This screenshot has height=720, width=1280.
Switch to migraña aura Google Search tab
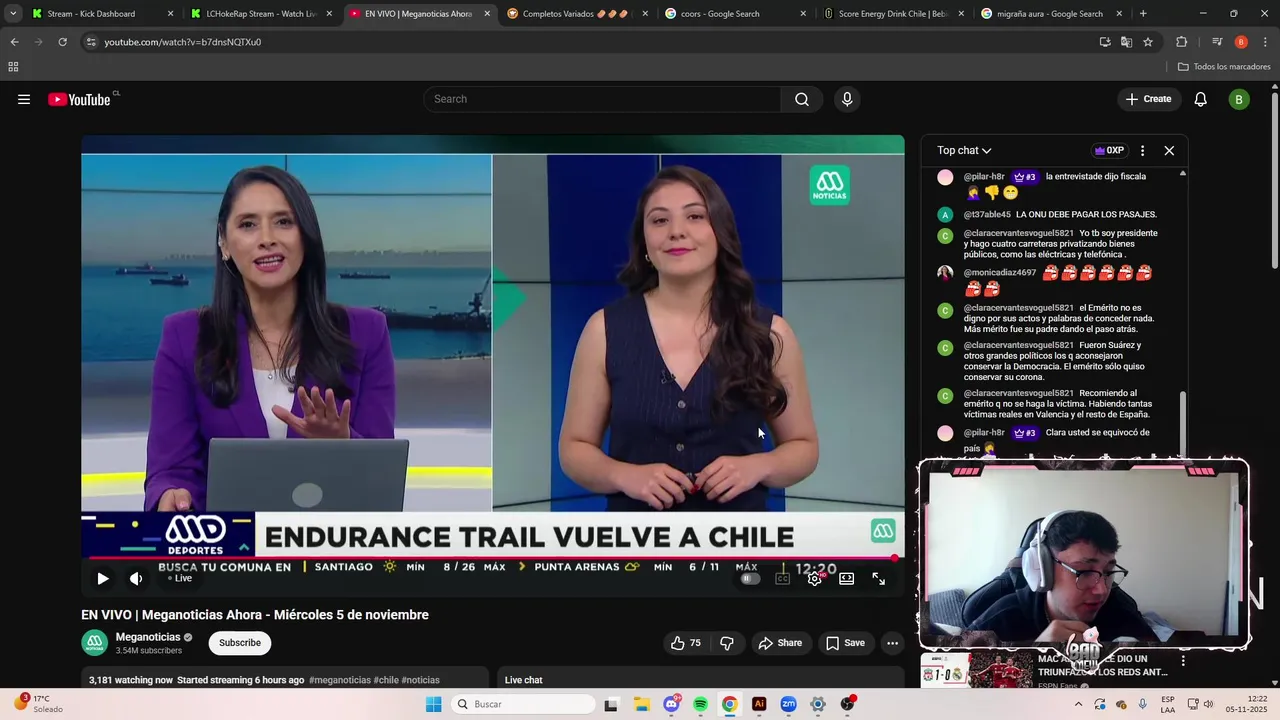click(x=1053, y=14)
